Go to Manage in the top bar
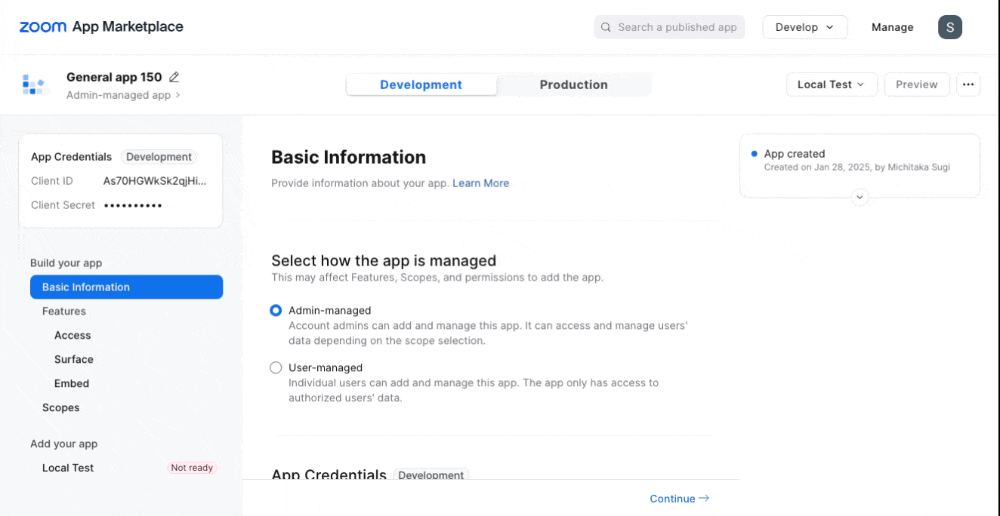This screenshot has height=516, width=1000. coord(892,27)
